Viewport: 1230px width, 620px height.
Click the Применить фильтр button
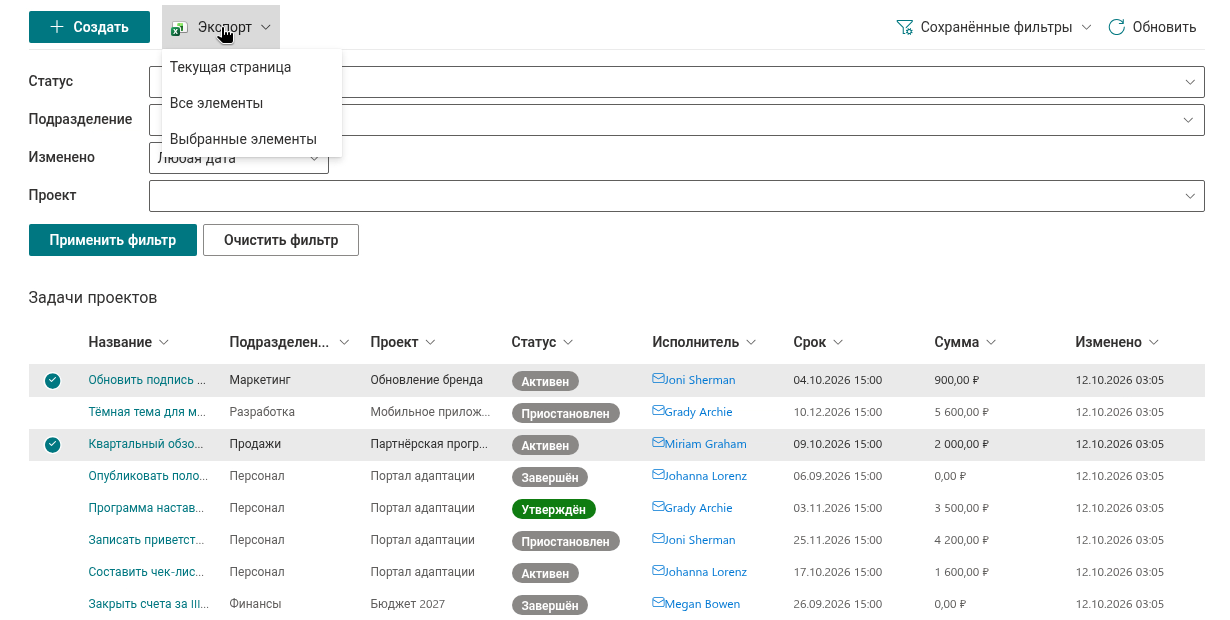tap(113, 240)
